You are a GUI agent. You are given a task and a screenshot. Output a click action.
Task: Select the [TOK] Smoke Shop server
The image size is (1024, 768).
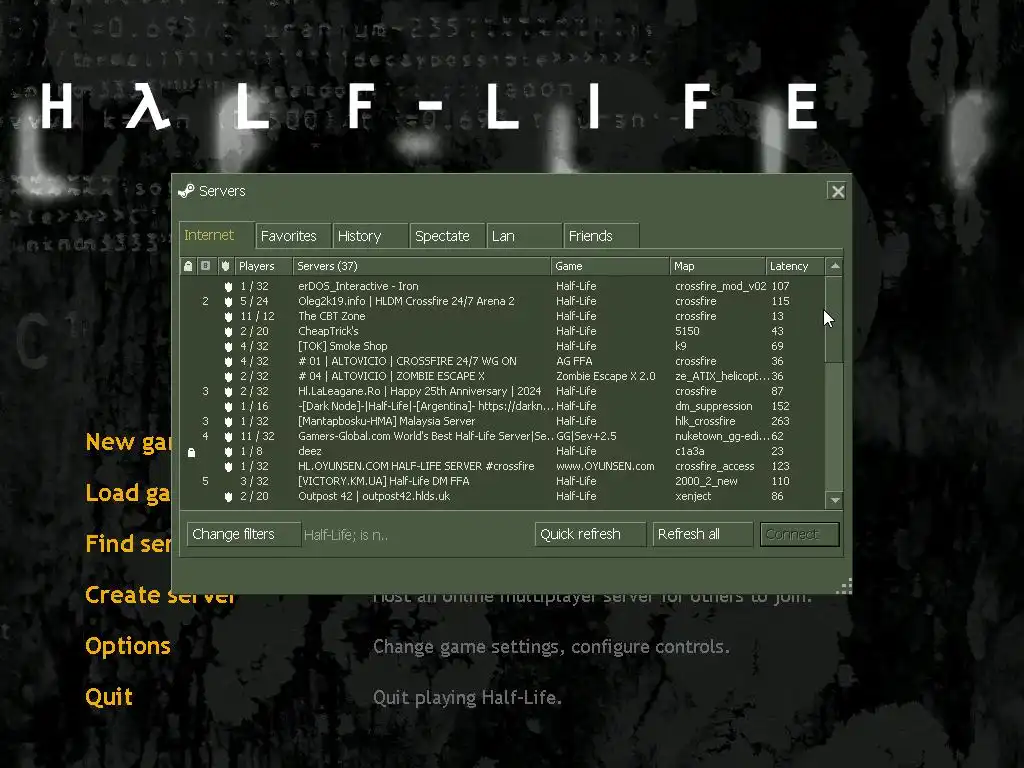[x=502, y=347]
